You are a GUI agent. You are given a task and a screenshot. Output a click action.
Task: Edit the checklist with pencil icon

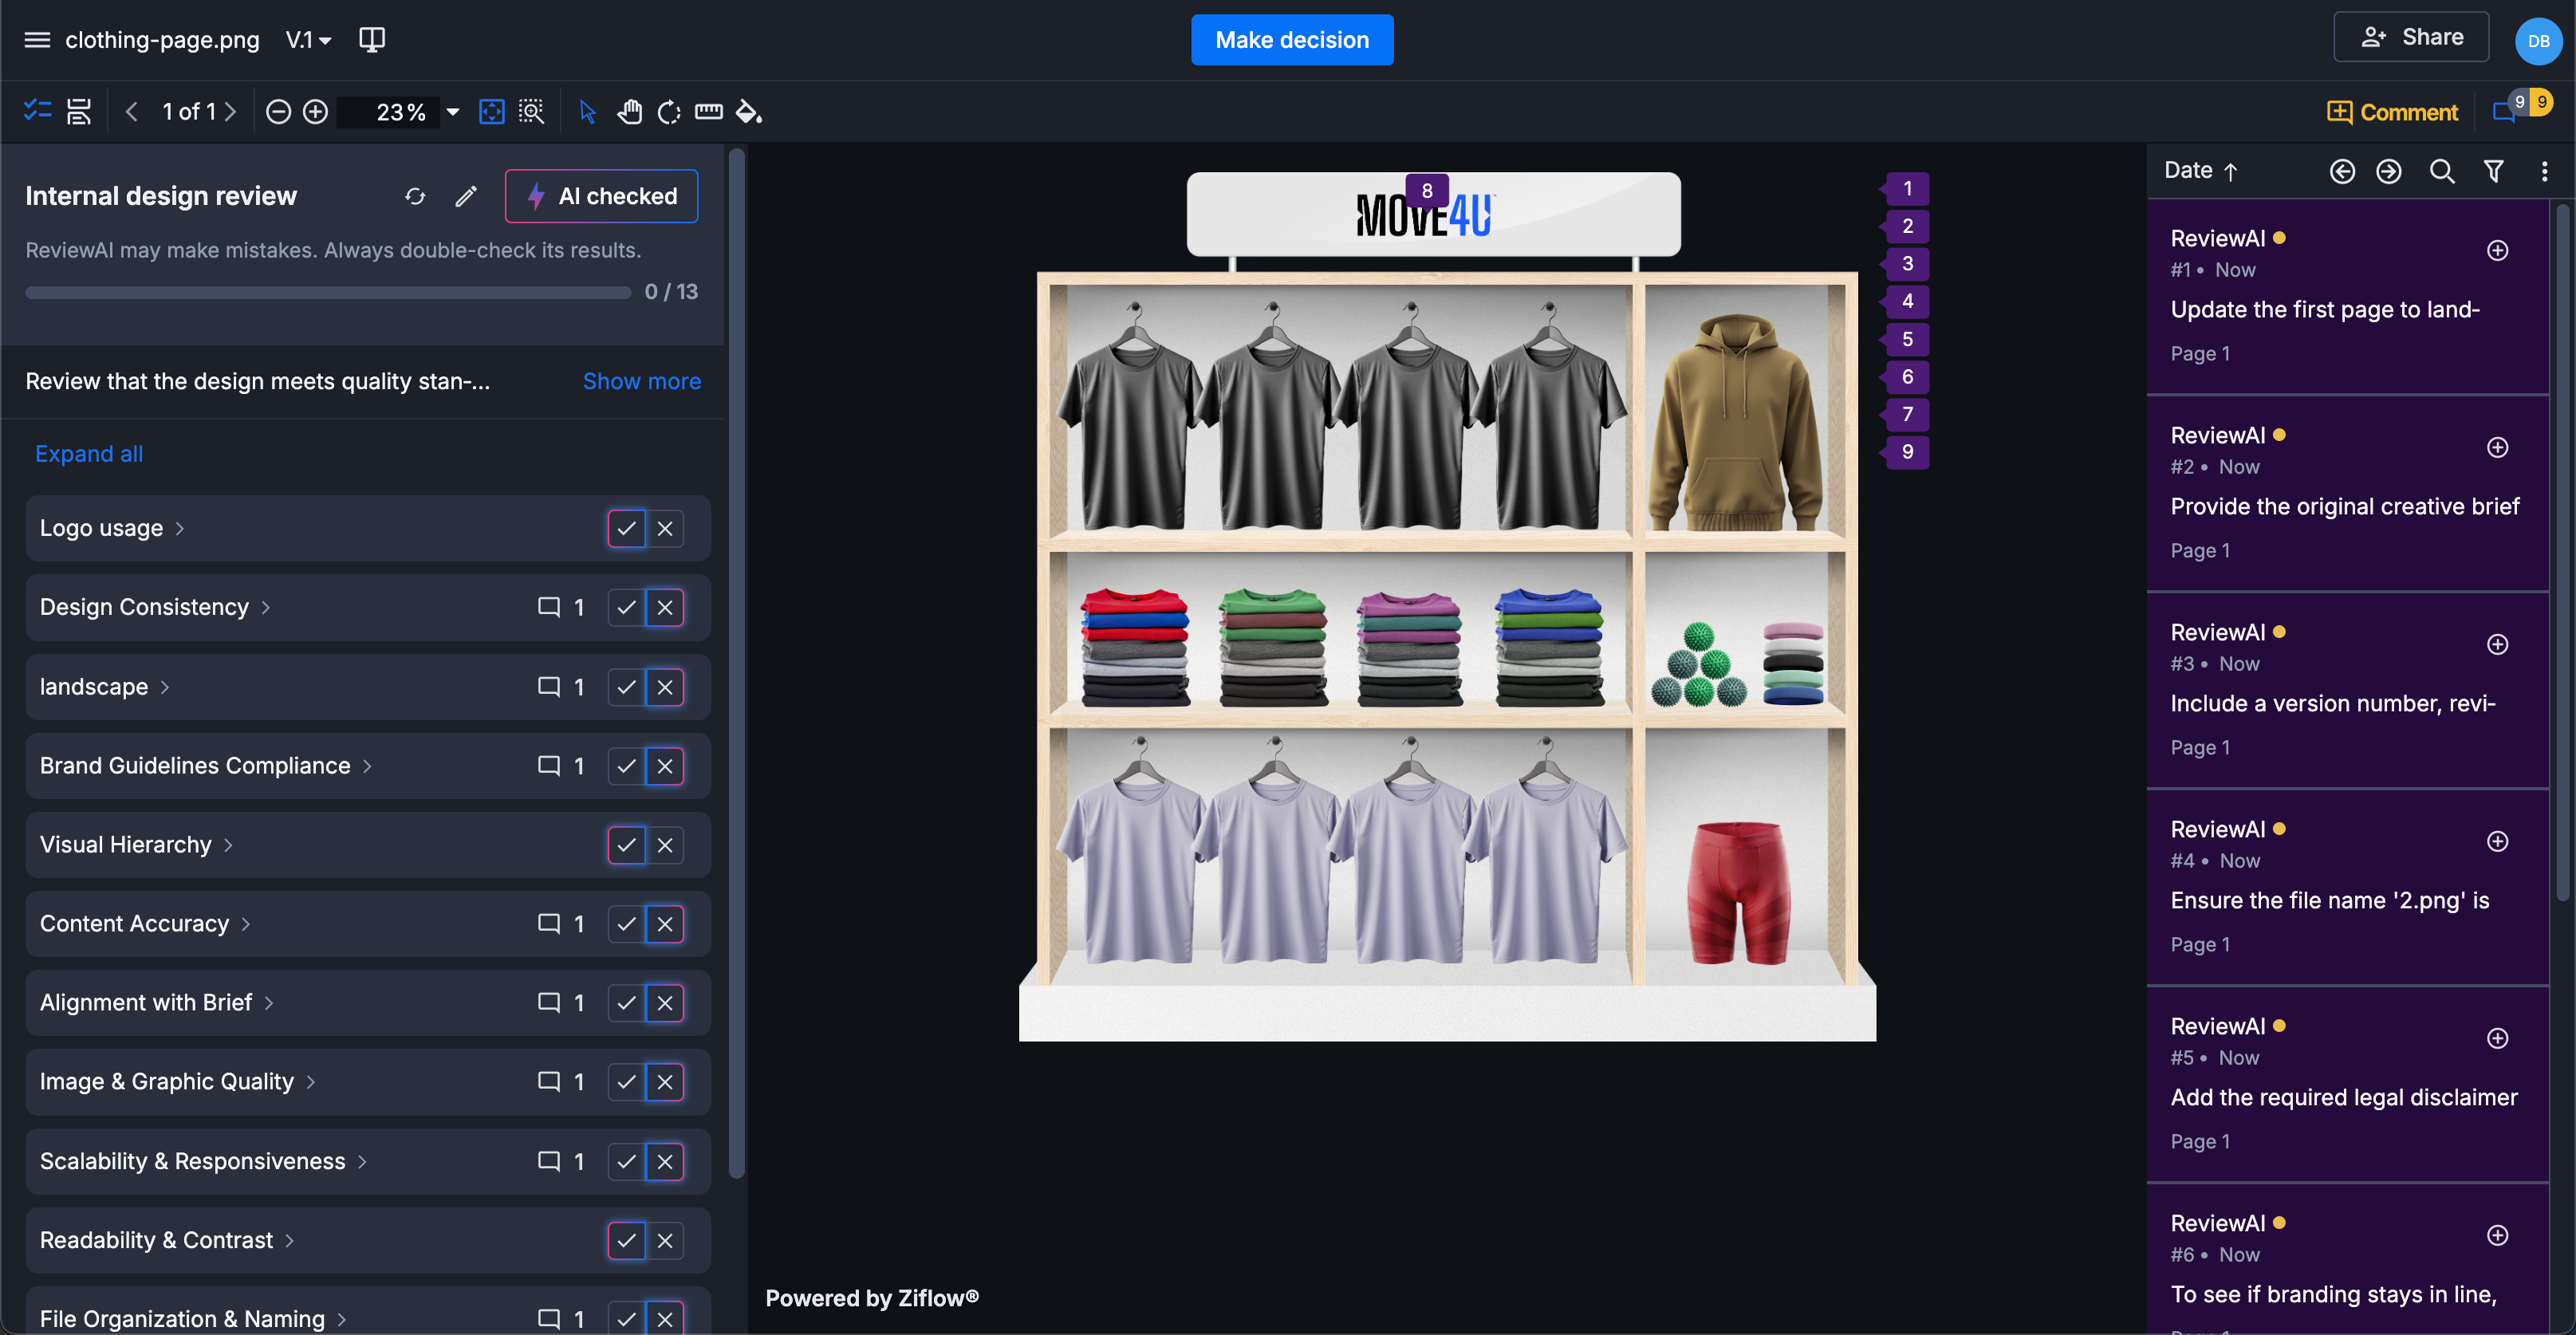coord(466,196)
